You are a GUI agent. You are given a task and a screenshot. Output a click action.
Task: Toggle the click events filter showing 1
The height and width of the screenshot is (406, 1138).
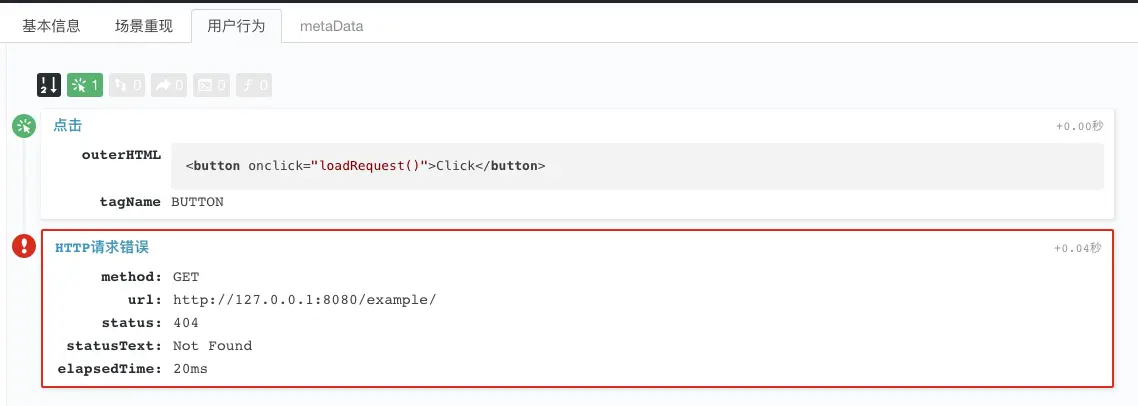pos(85,86)
